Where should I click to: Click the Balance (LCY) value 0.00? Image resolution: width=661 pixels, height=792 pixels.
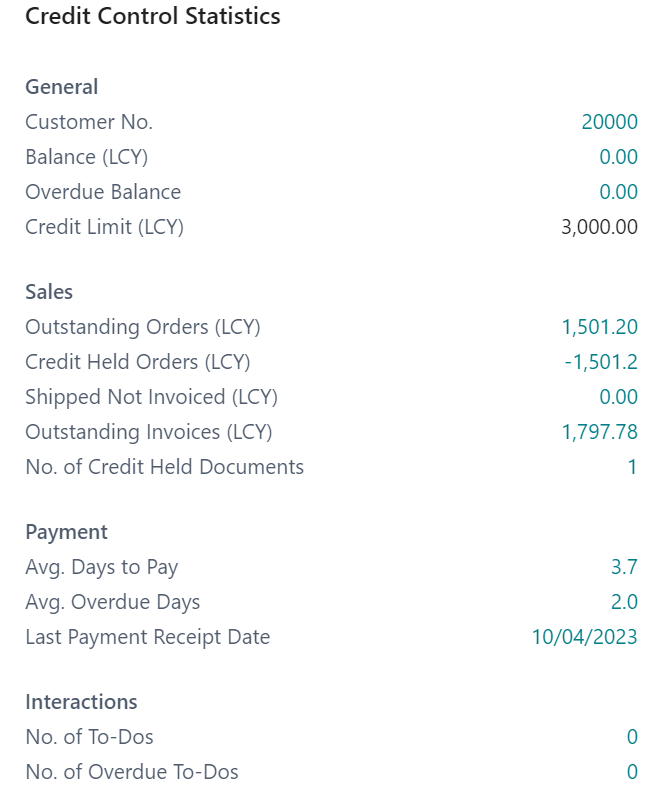pos(618,157)
